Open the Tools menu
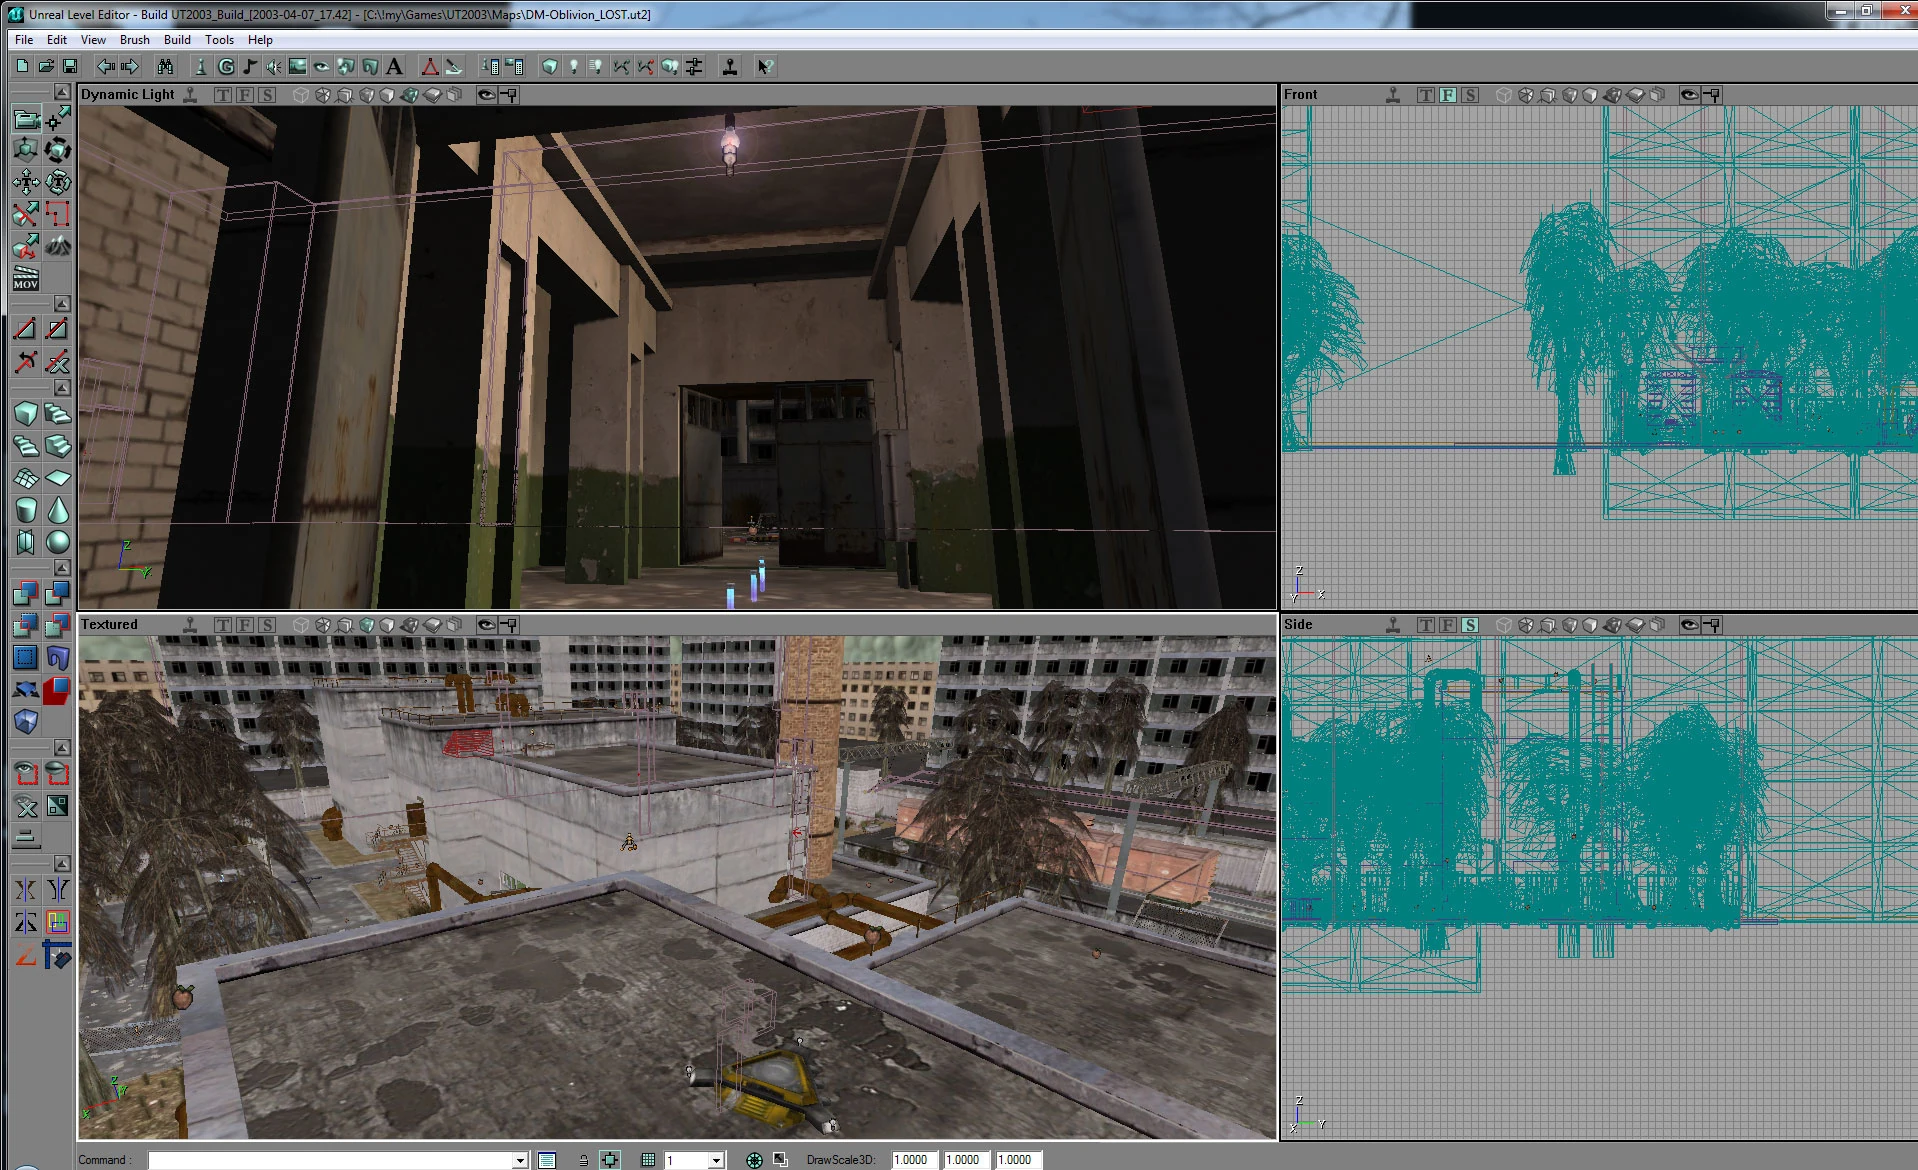The image size is (1918, 1170). pyautogui.click(x=219, y=40)
